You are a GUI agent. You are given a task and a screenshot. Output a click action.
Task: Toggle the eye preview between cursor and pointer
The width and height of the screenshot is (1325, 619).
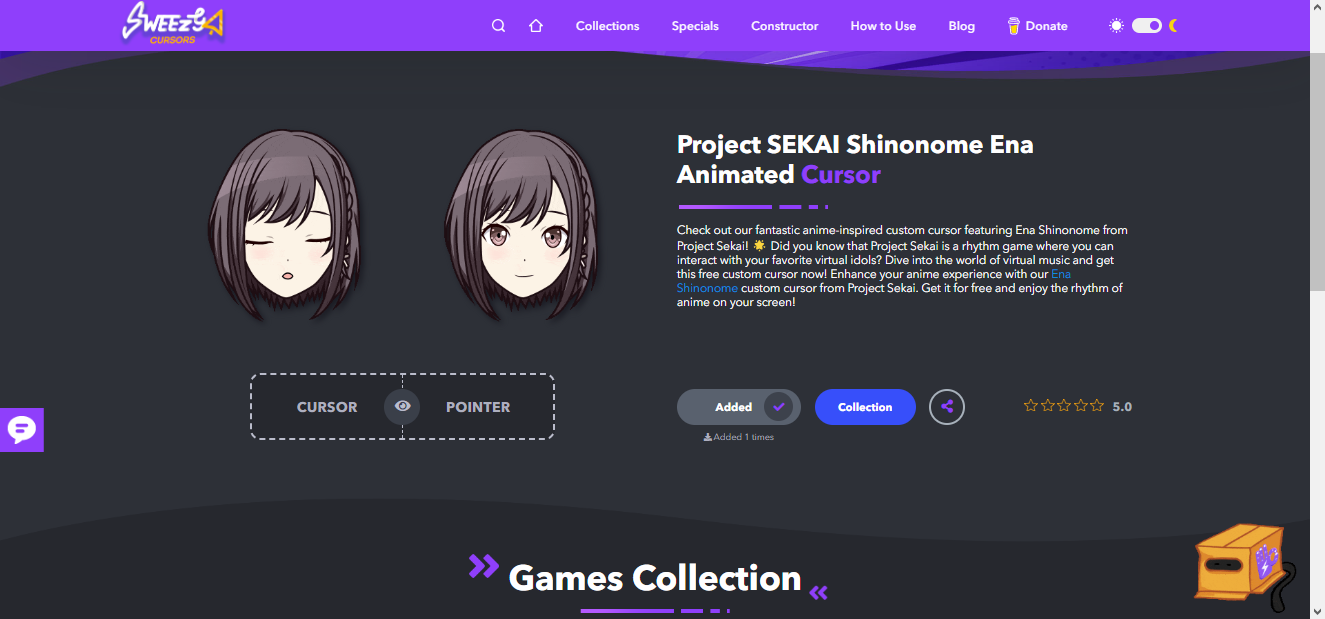pyautogui.click(x=402, y=407)
